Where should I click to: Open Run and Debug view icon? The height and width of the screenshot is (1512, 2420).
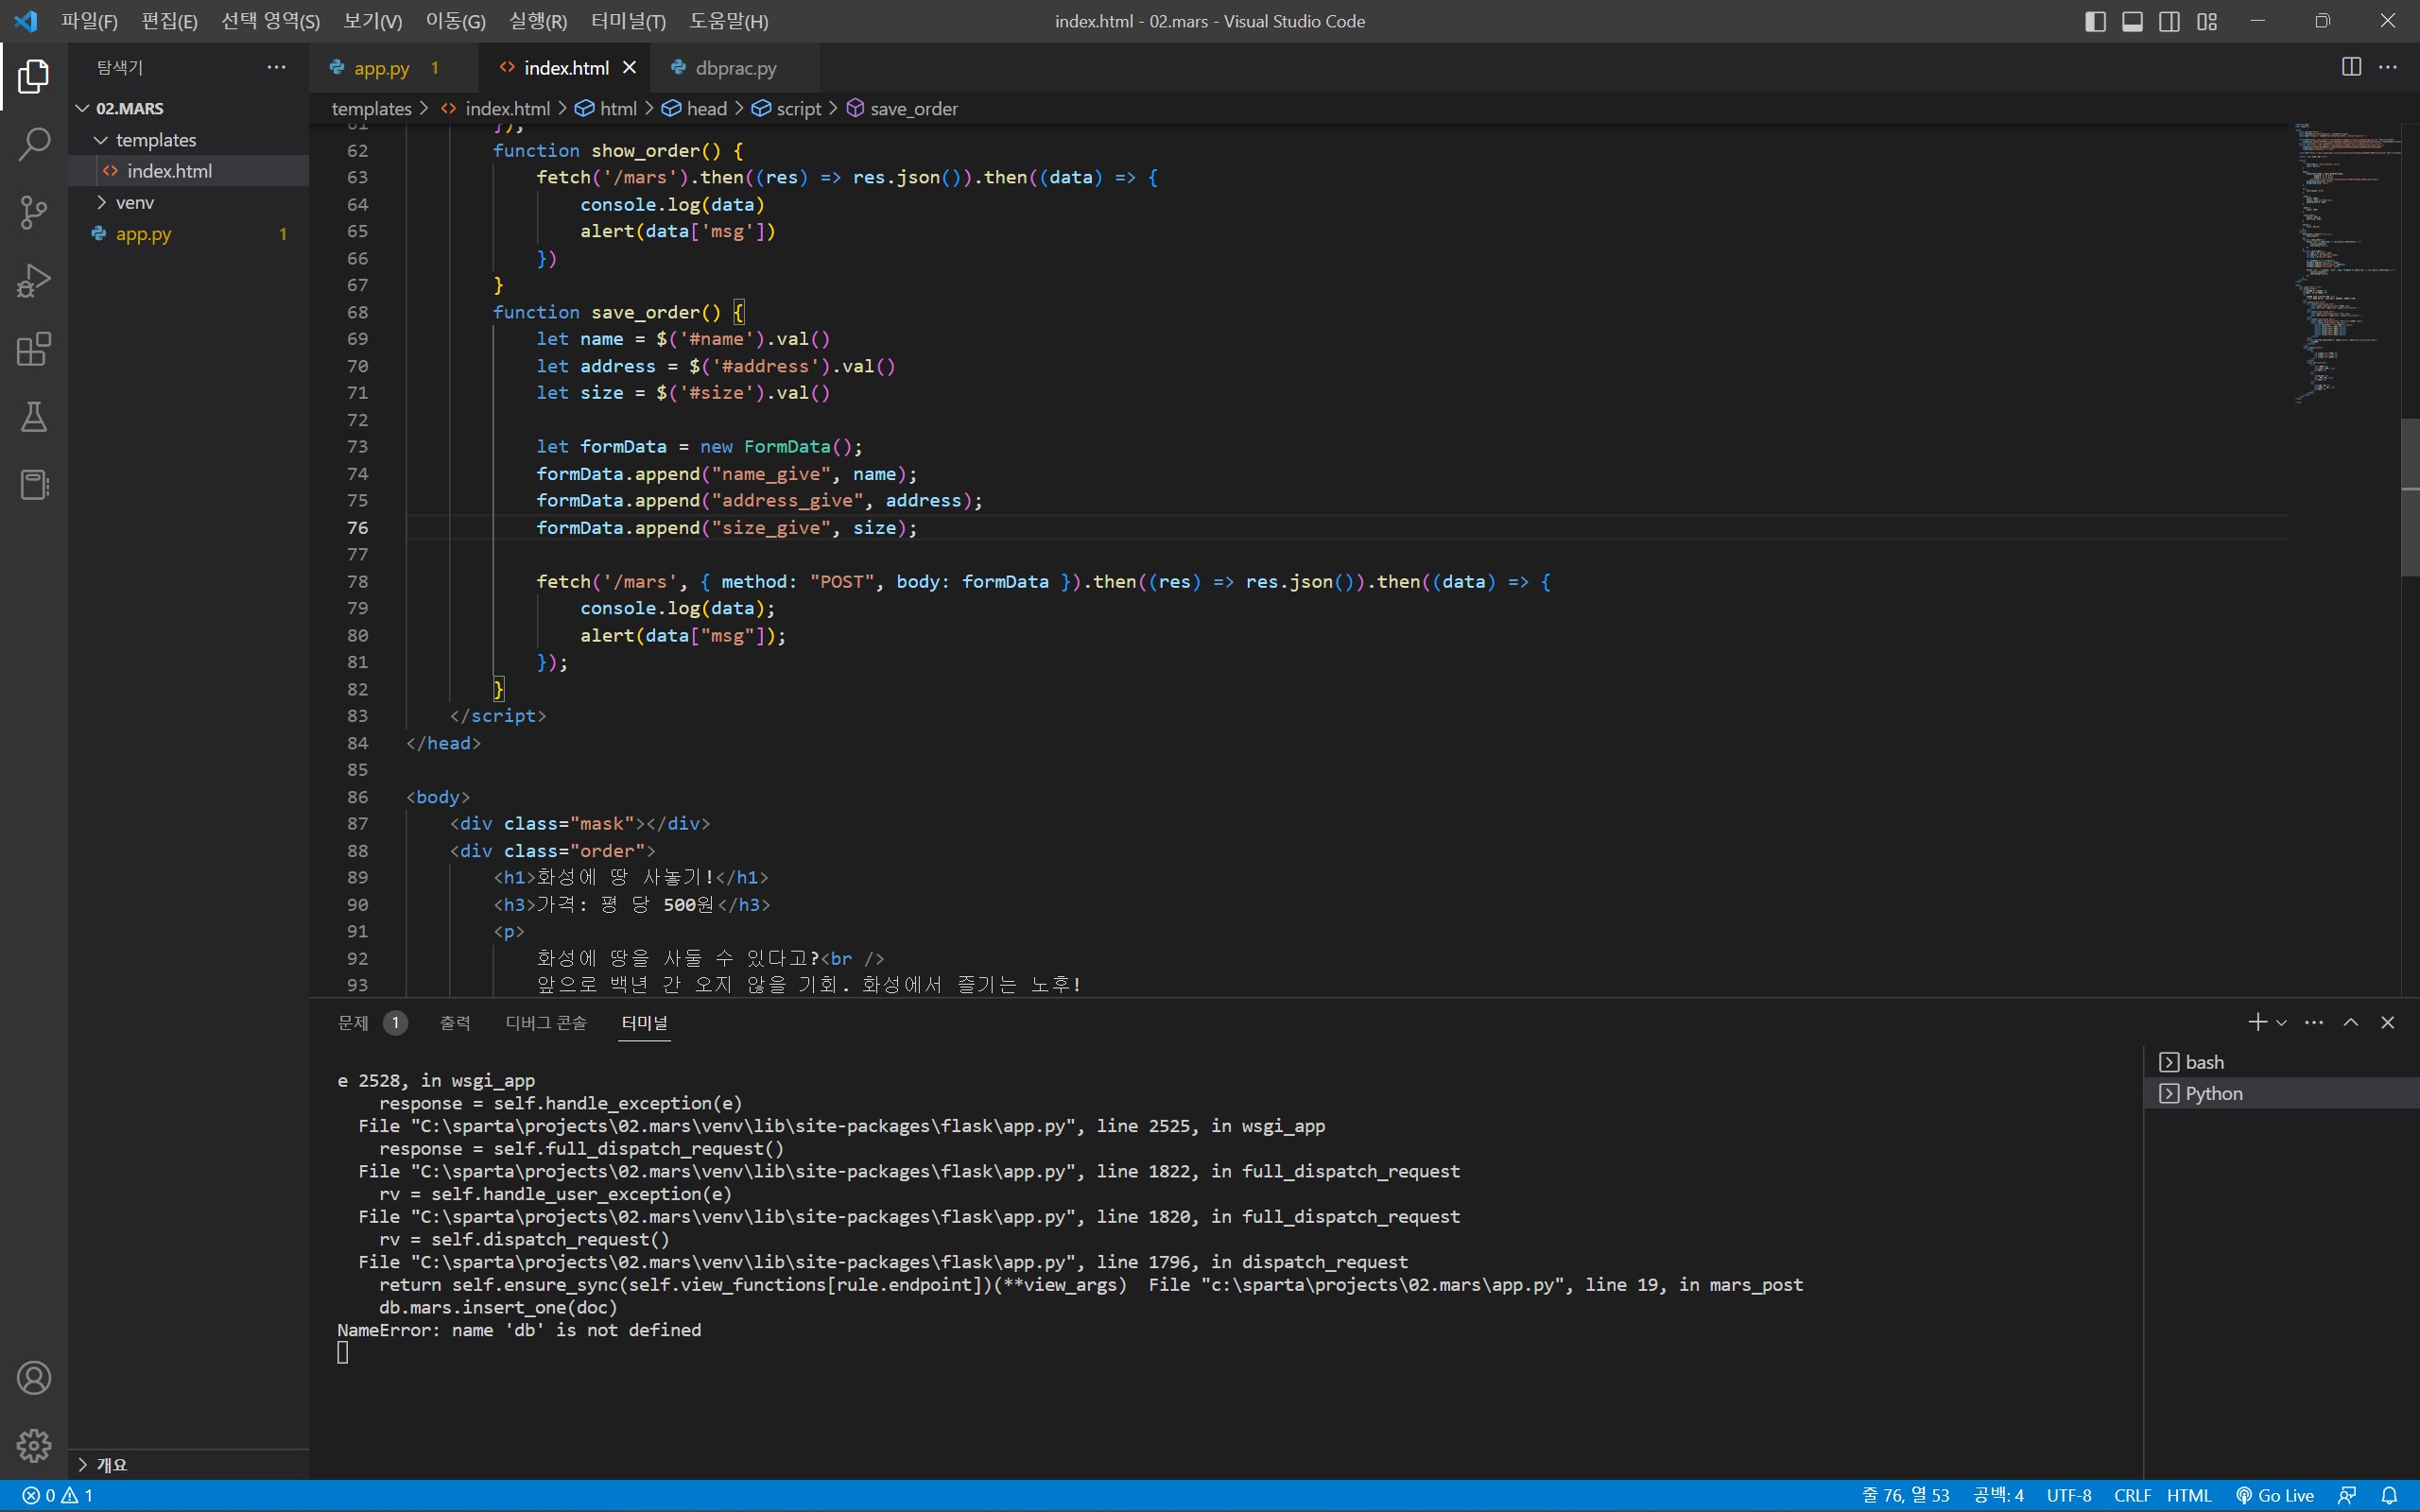coord(34,281)
